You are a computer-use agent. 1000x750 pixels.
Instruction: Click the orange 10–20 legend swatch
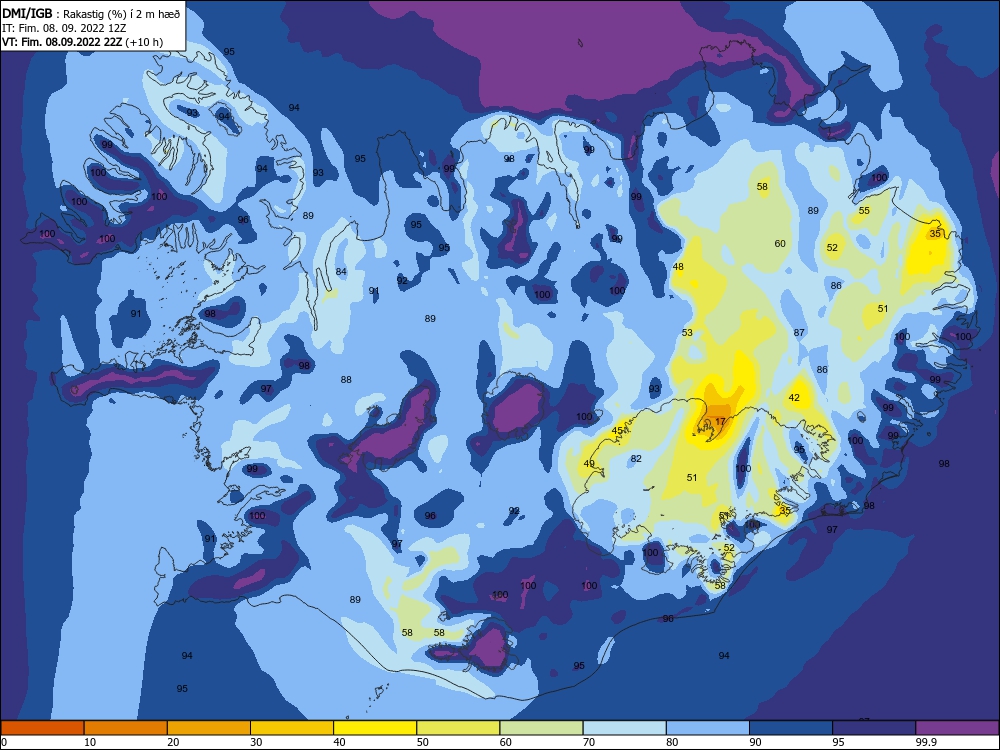click(x=126, y=728)
